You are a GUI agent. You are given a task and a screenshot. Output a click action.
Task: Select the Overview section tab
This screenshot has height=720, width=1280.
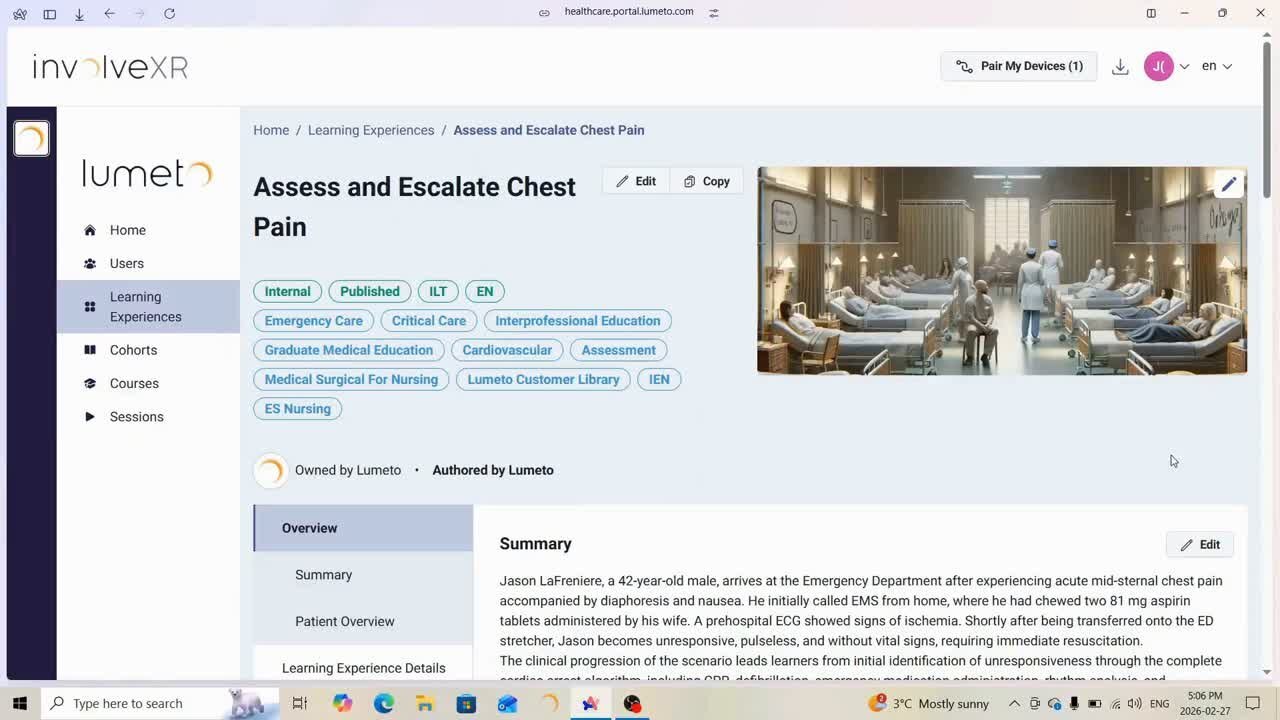pyautogui.click(x=363, y=528)
